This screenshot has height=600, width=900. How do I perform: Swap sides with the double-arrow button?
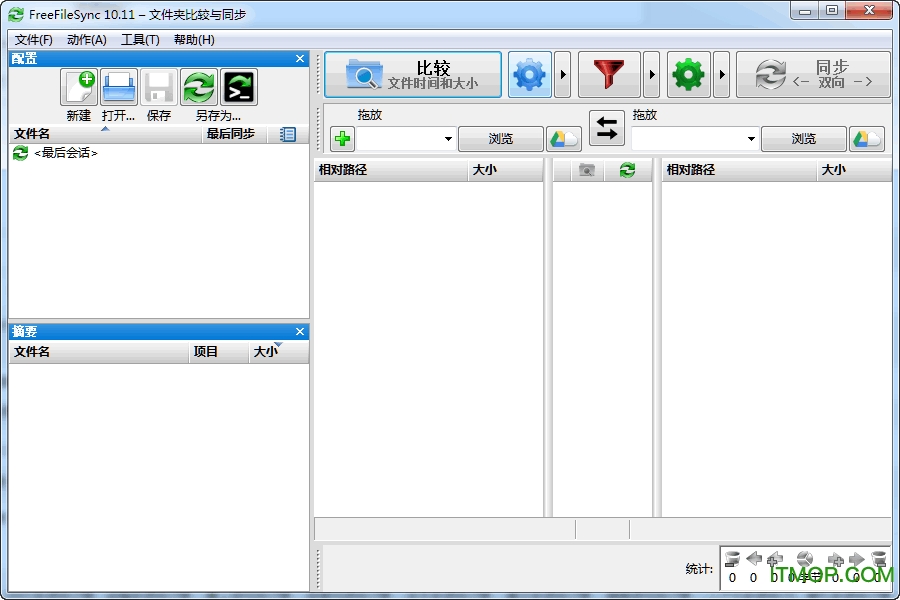tap(607, 128)
